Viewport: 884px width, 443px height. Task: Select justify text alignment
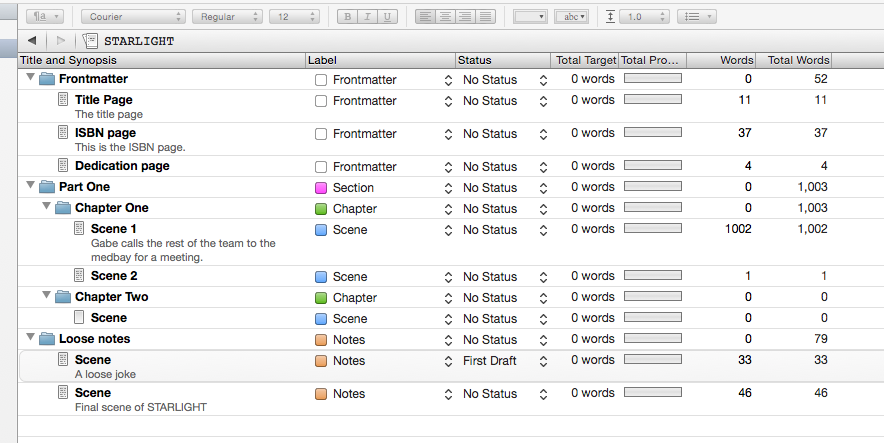tap(486, 17)
